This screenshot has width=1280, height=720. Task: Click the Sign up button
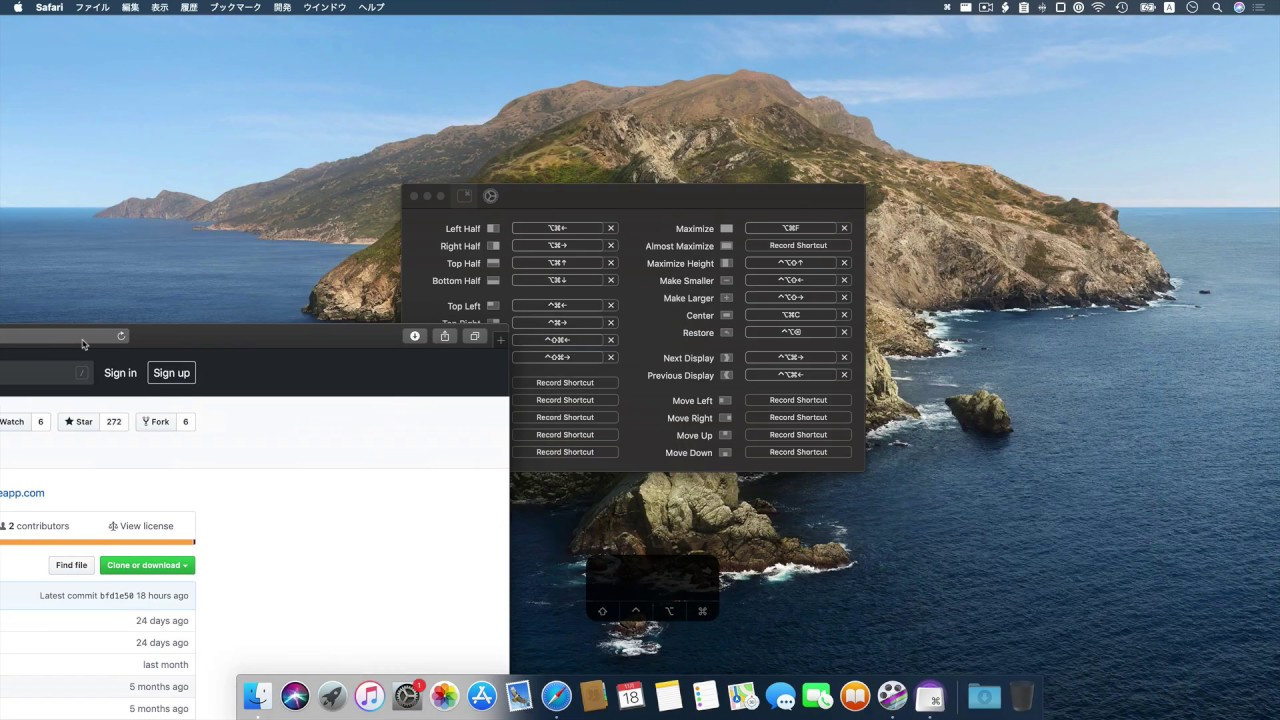pyautogui.click(x=171, y=373)
